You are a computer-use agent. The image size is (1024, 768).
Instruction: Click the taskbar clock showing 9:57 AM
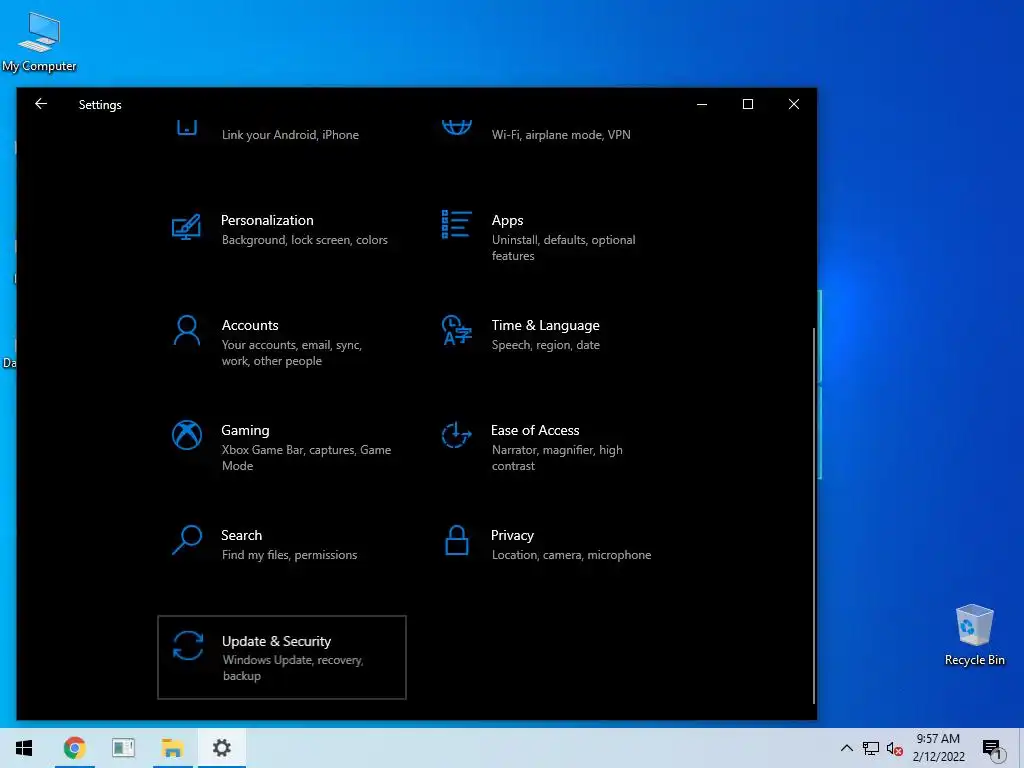pos(938,748)
